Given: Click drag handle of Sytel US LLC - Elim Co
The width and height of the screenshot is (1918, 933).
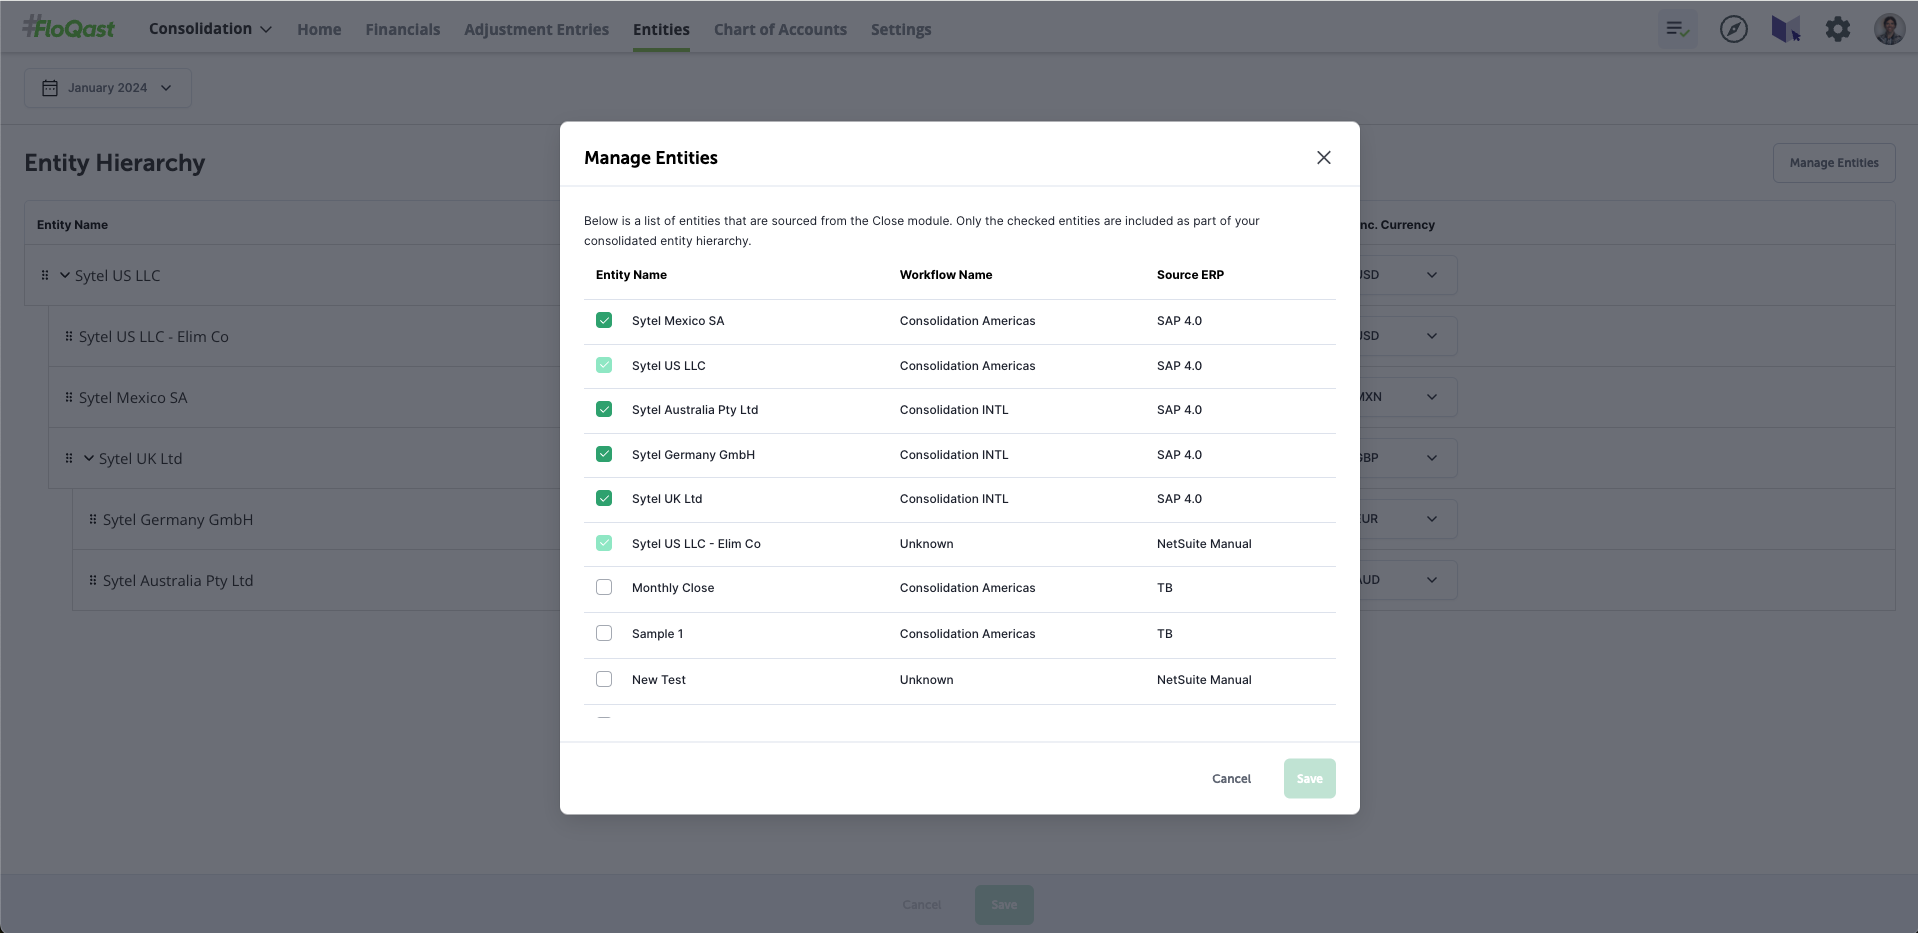Looking at the screenshot, I should pos(69,336).
